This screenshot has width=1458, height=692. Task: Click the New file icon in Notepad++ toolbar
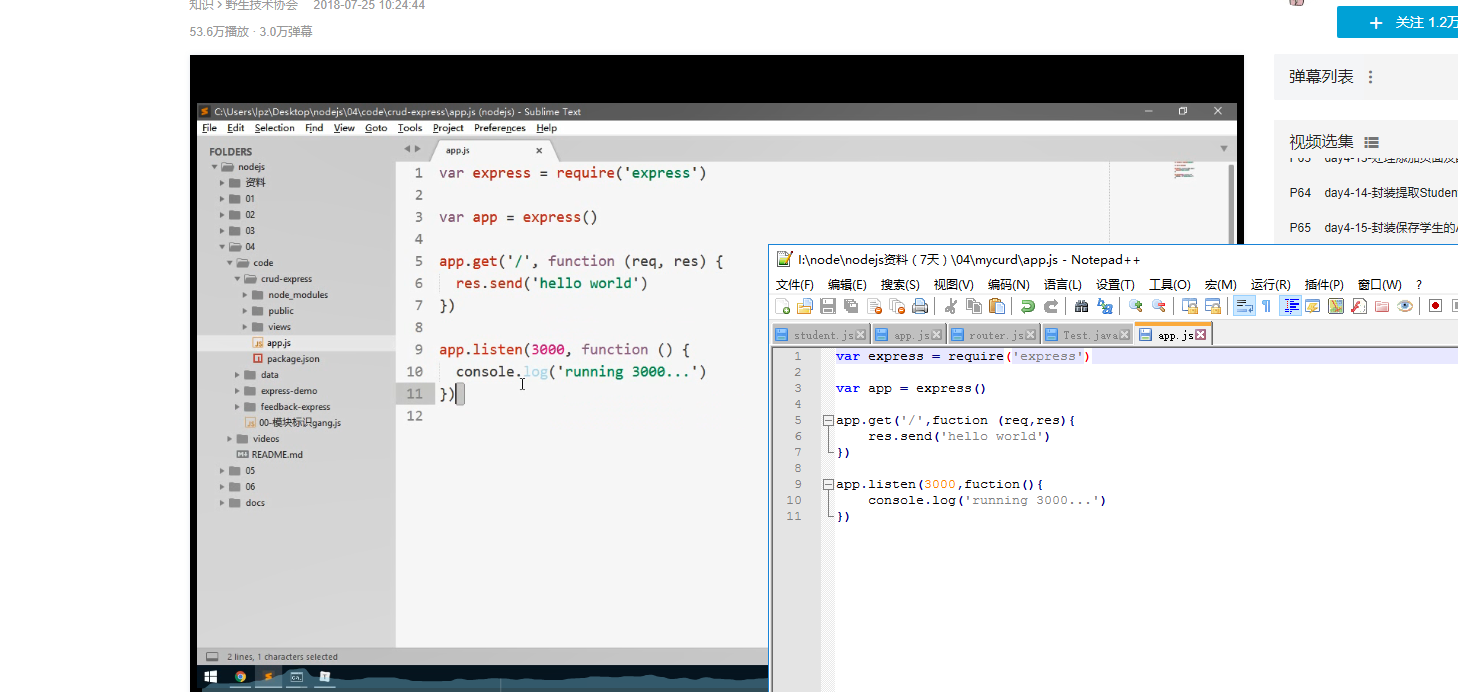(x=782, y=306)
